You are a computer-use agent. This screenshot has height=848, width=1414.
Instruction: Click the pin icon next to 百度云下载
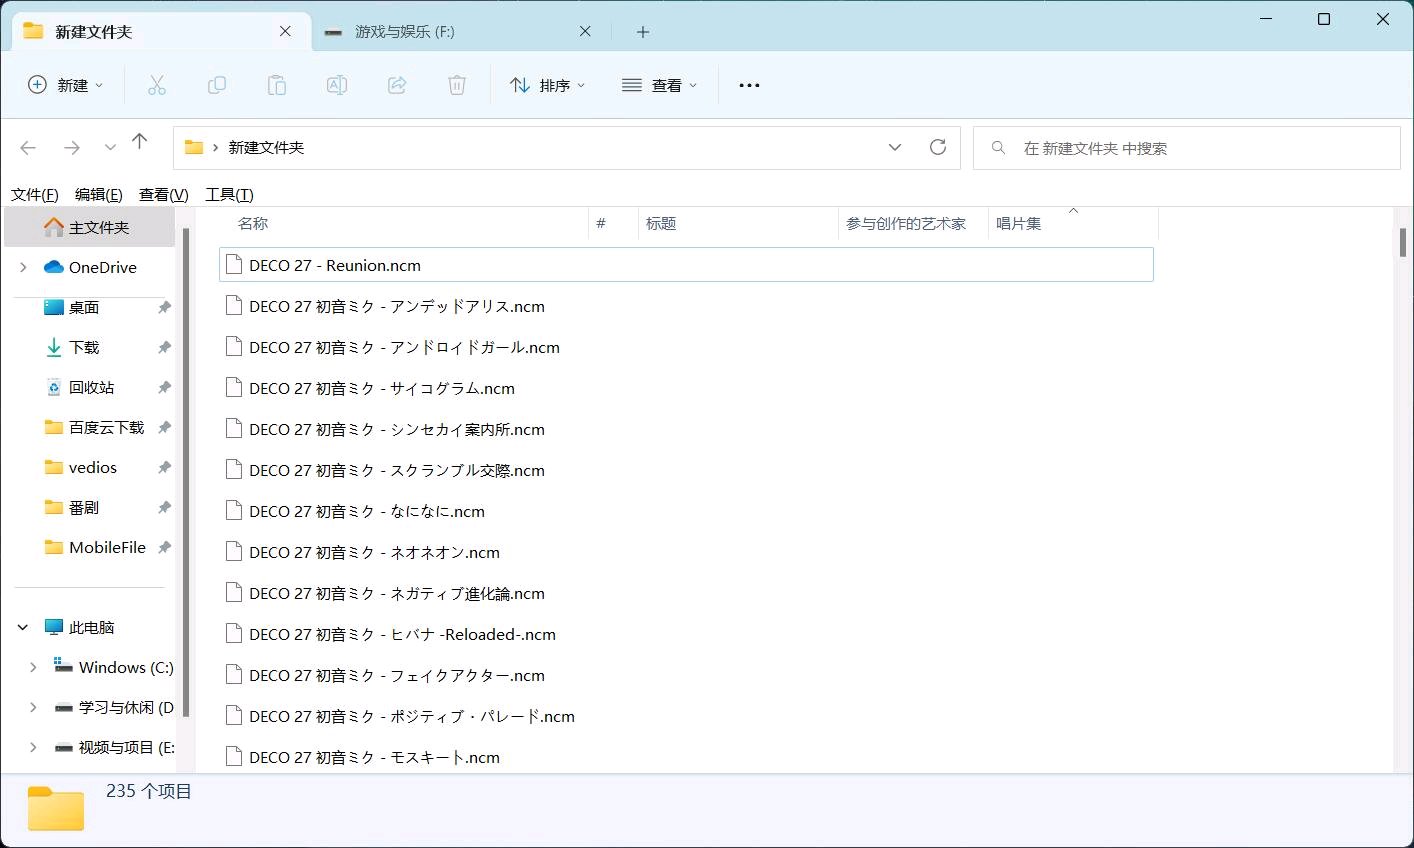[x=164, y=427]
